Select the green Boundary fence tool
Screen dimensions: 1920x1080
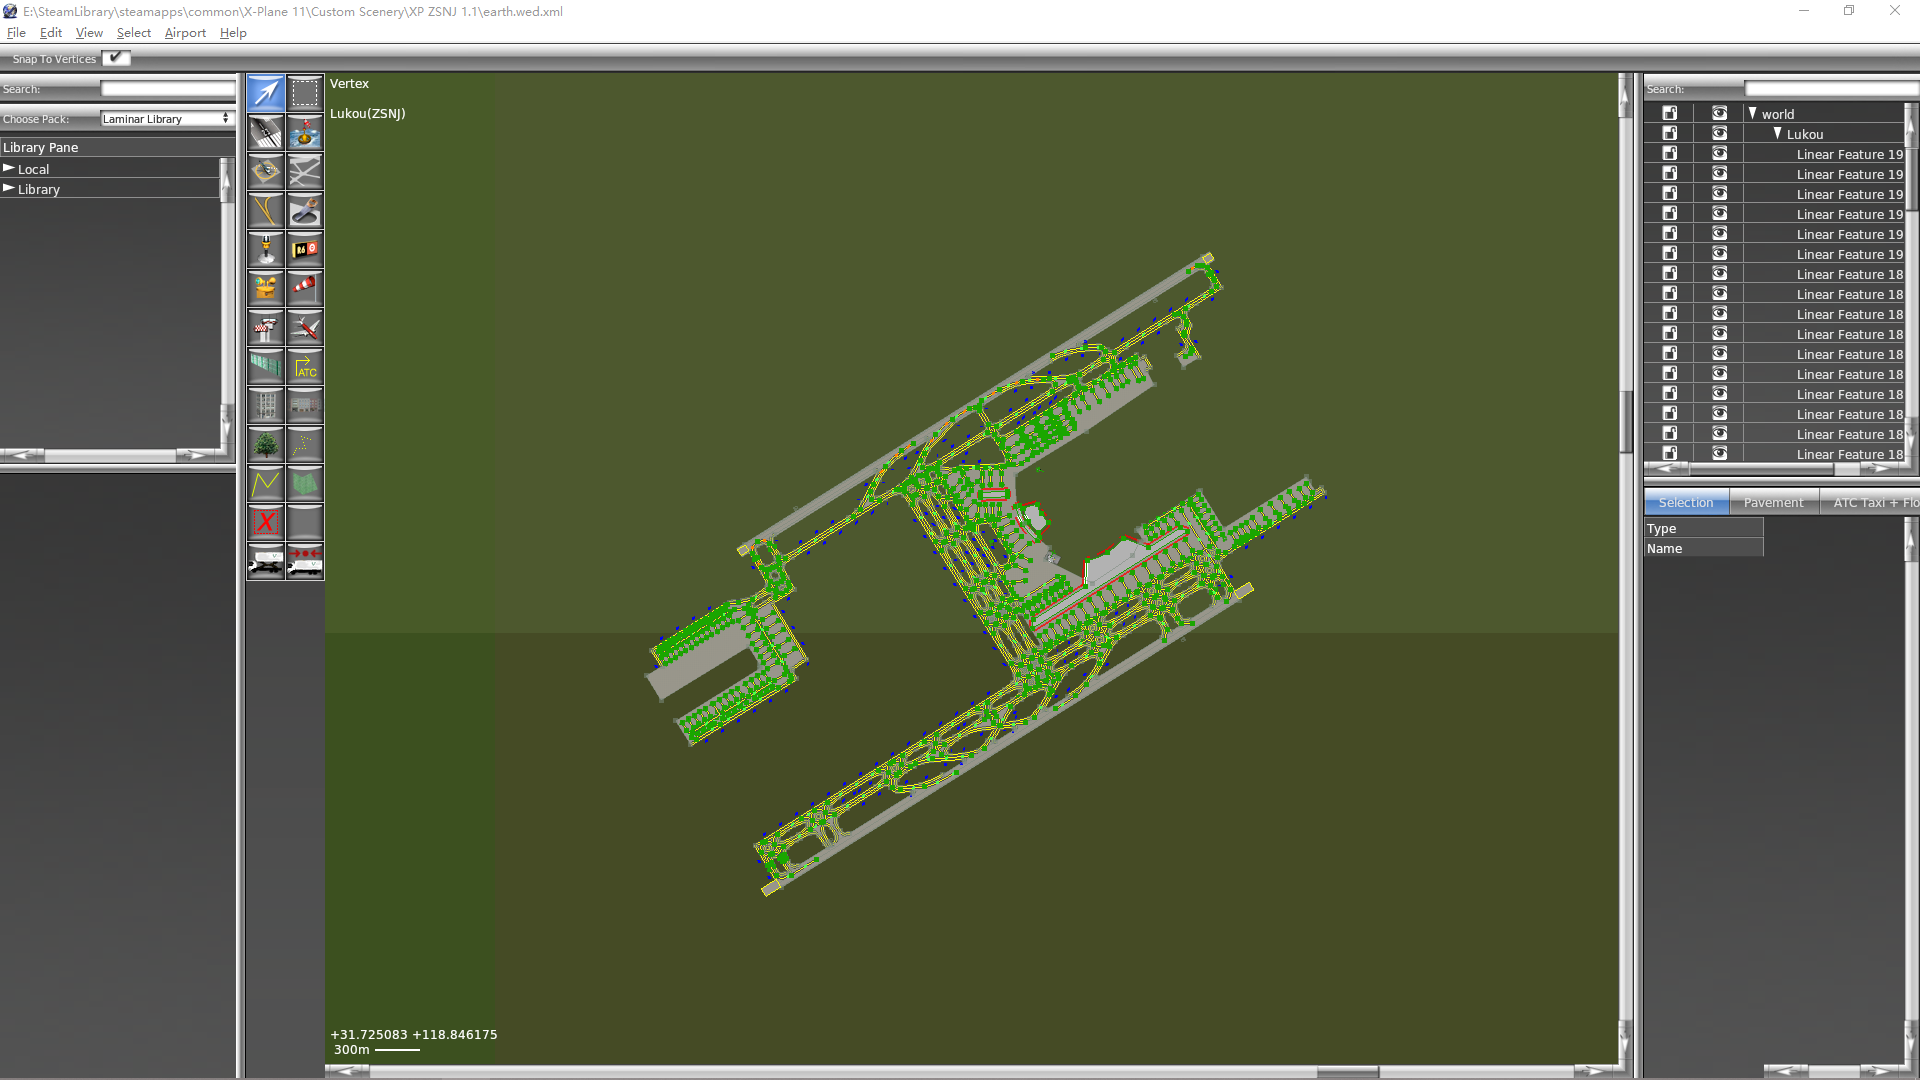pyautogui.click(x=266, y=366)
